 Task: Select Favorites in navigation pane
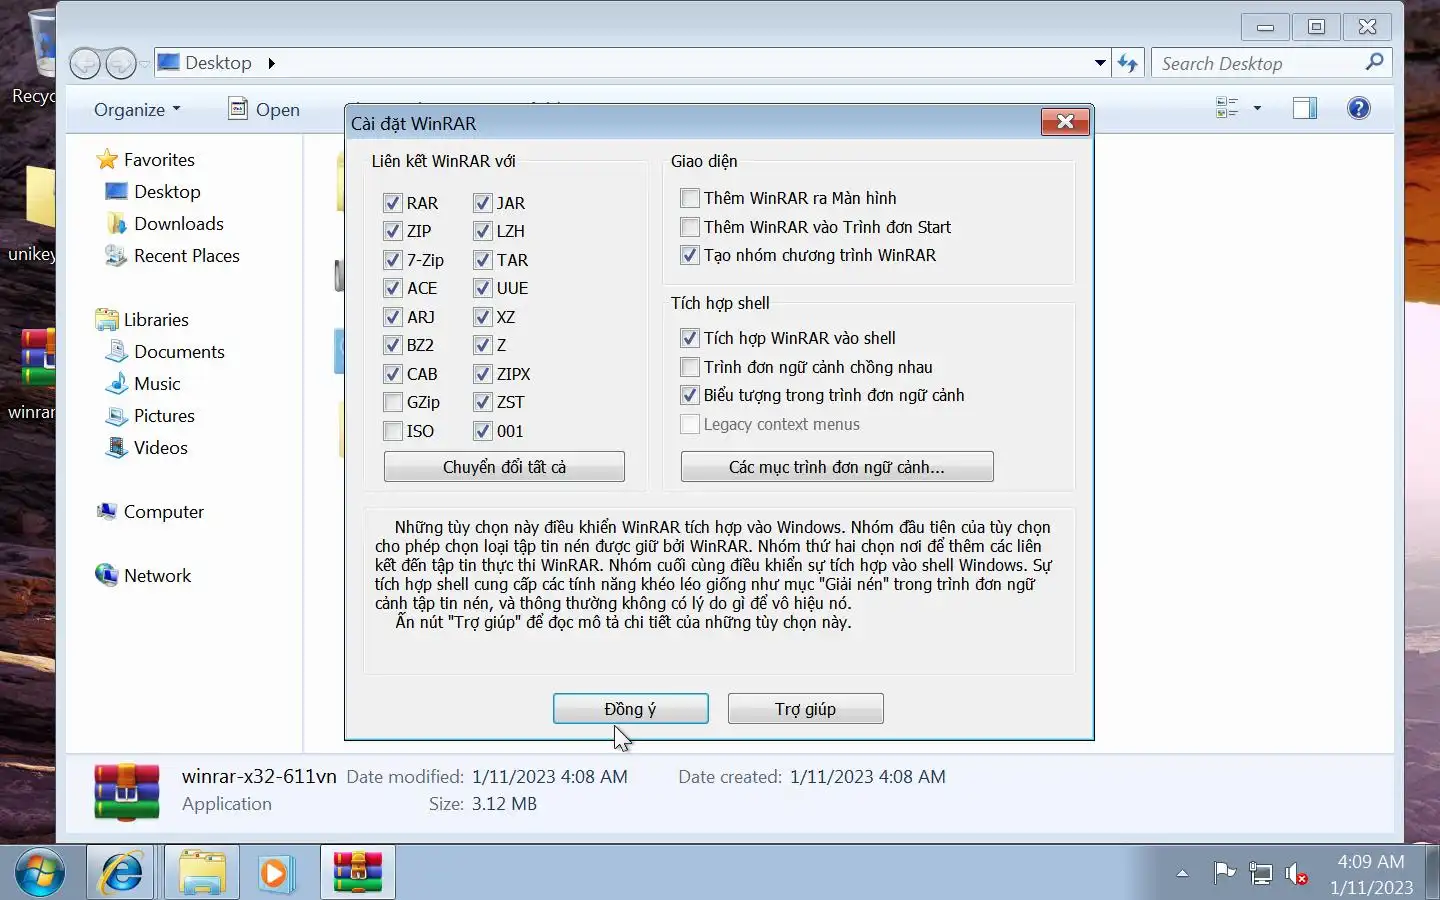145,160
